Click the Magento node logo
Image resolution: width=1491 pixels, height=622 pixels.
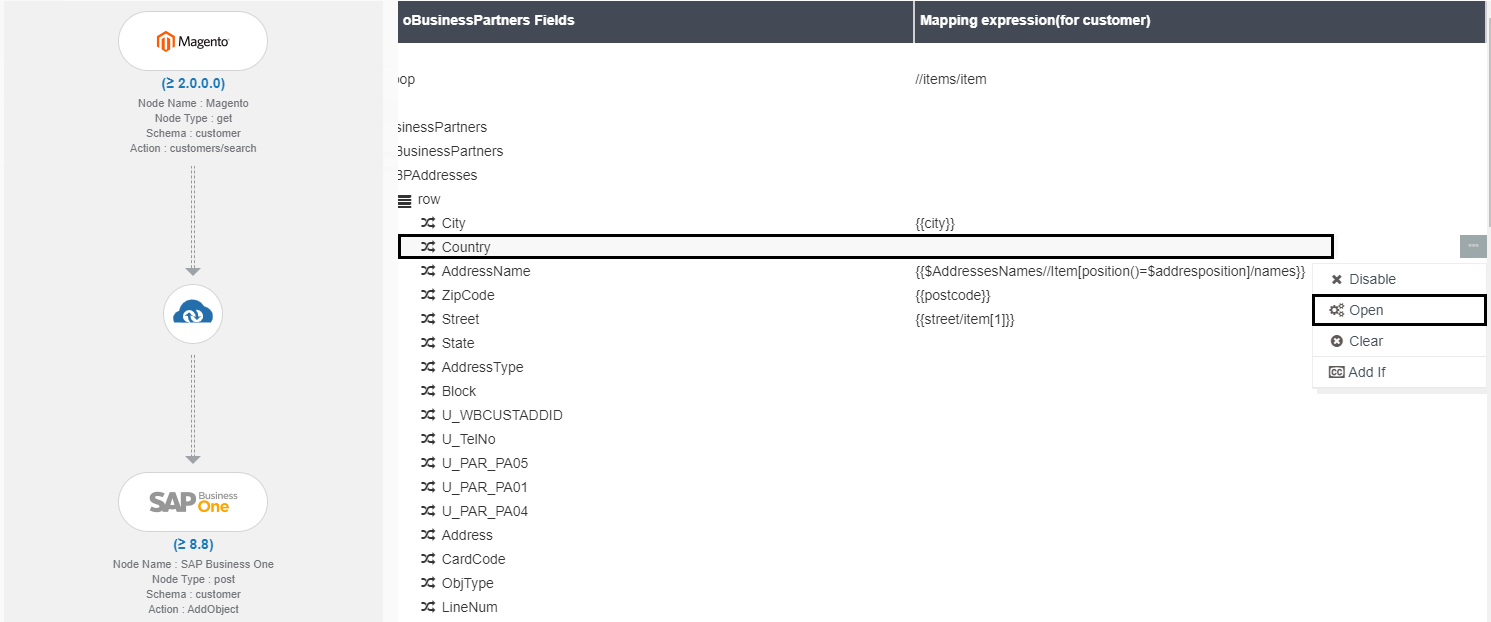[193, 42]
